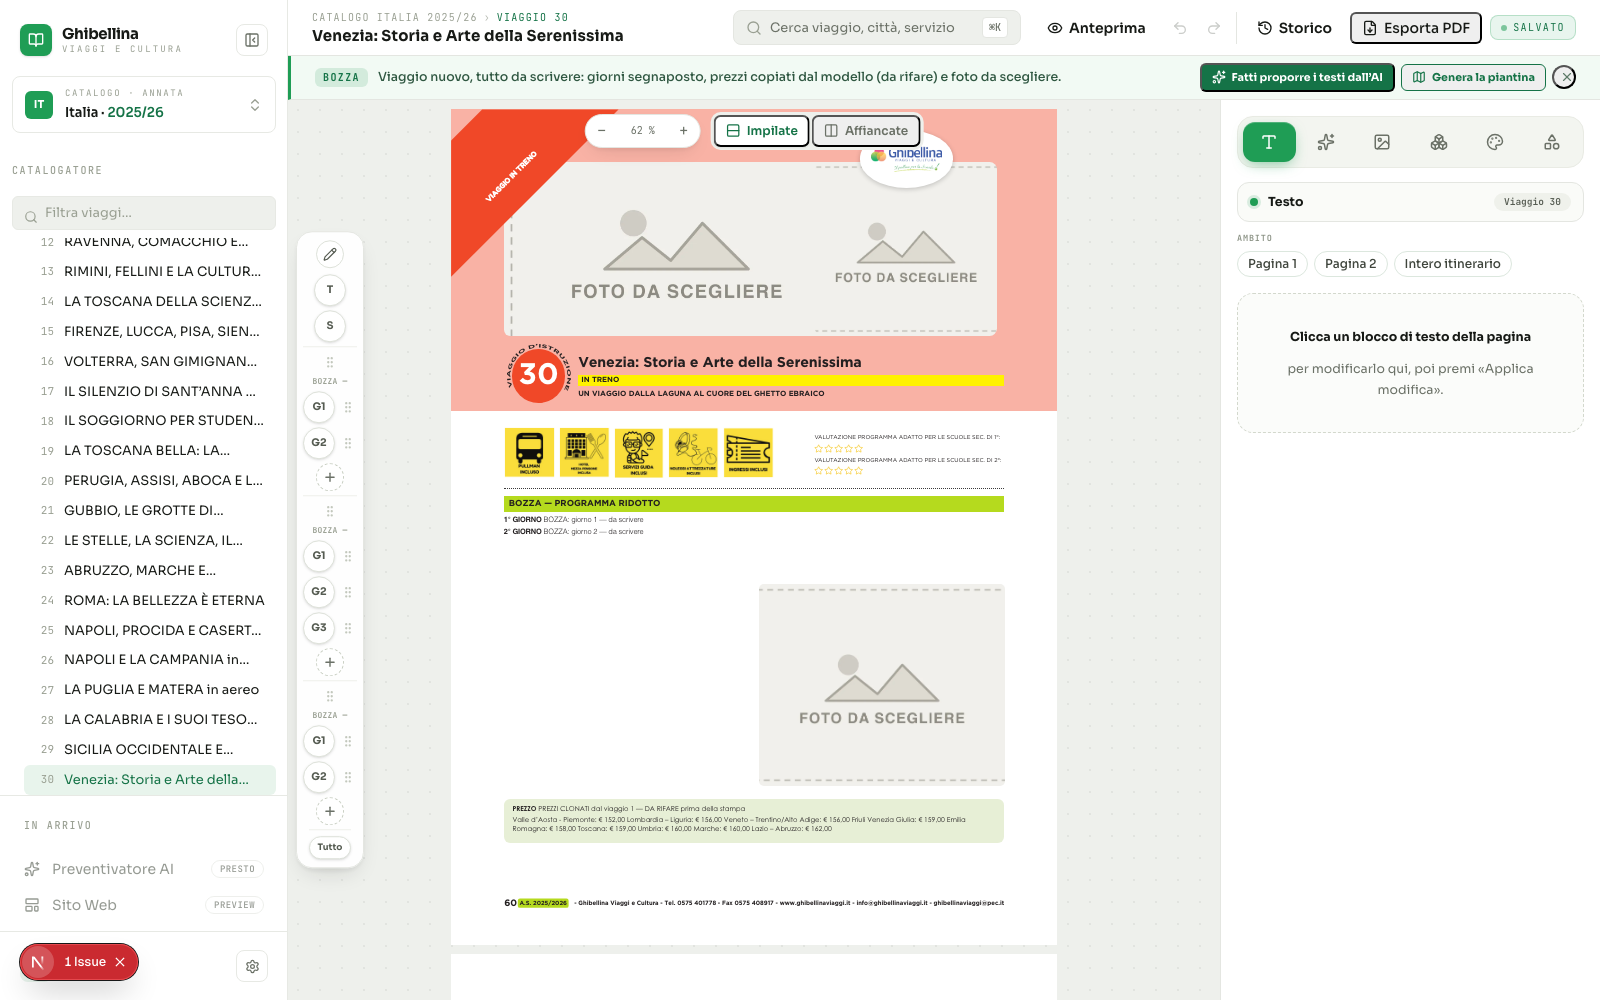Click the tickets included yellow pictogram
The height and width of the screenshot is (1000, 1600).
748,452
